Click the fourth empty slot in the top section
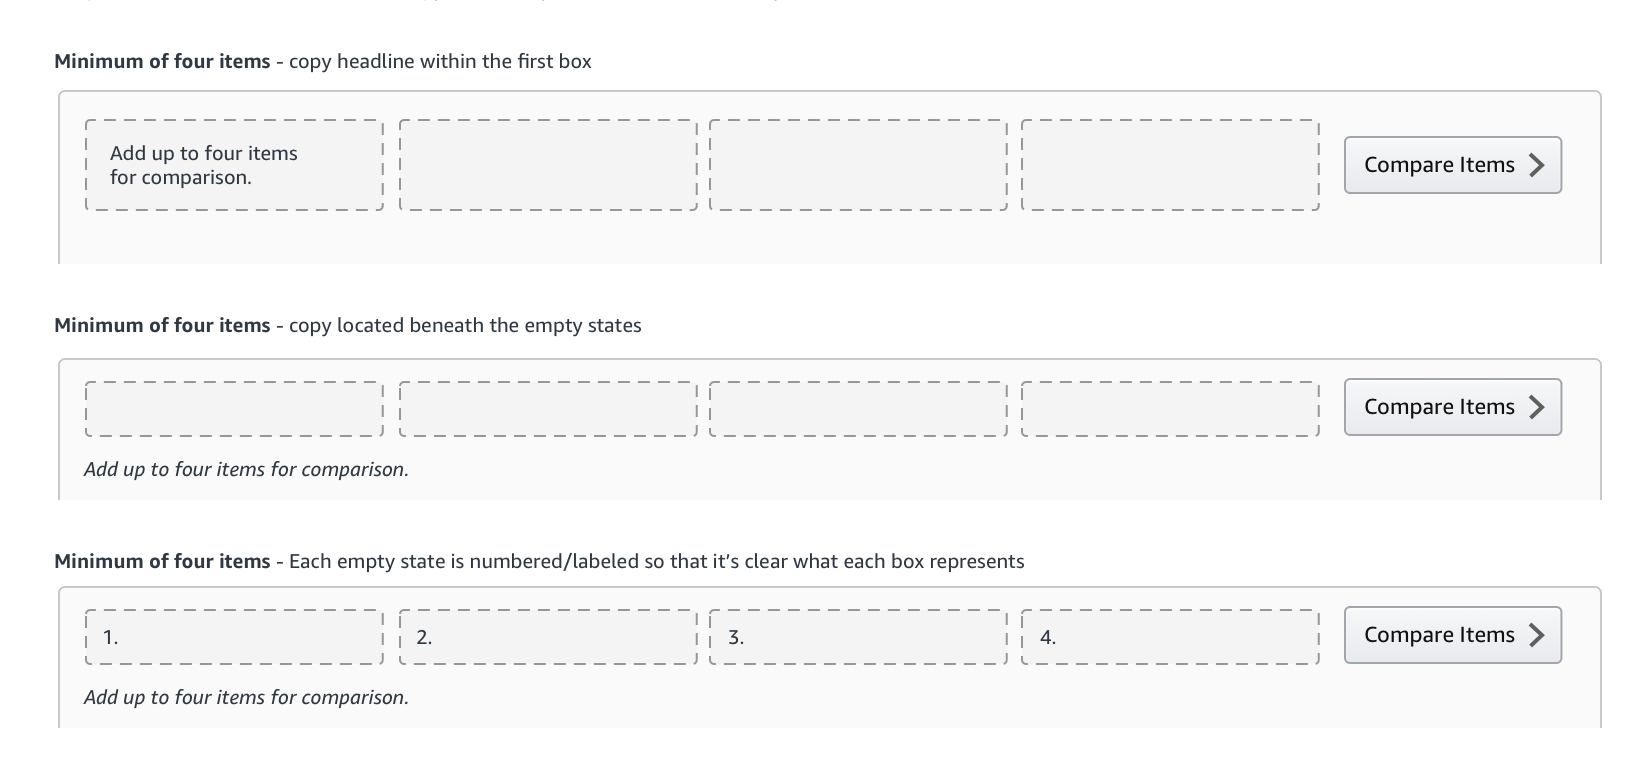This screenshot has width=1632, height=778. 1170,165
